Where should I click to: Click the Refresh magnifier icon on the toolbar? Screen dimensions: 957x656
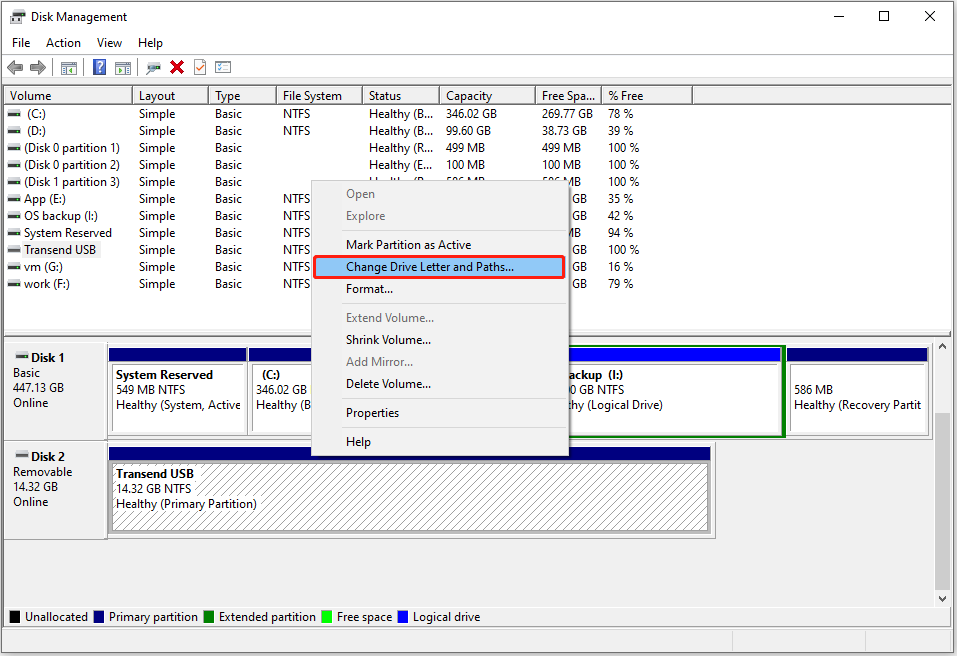152,67
